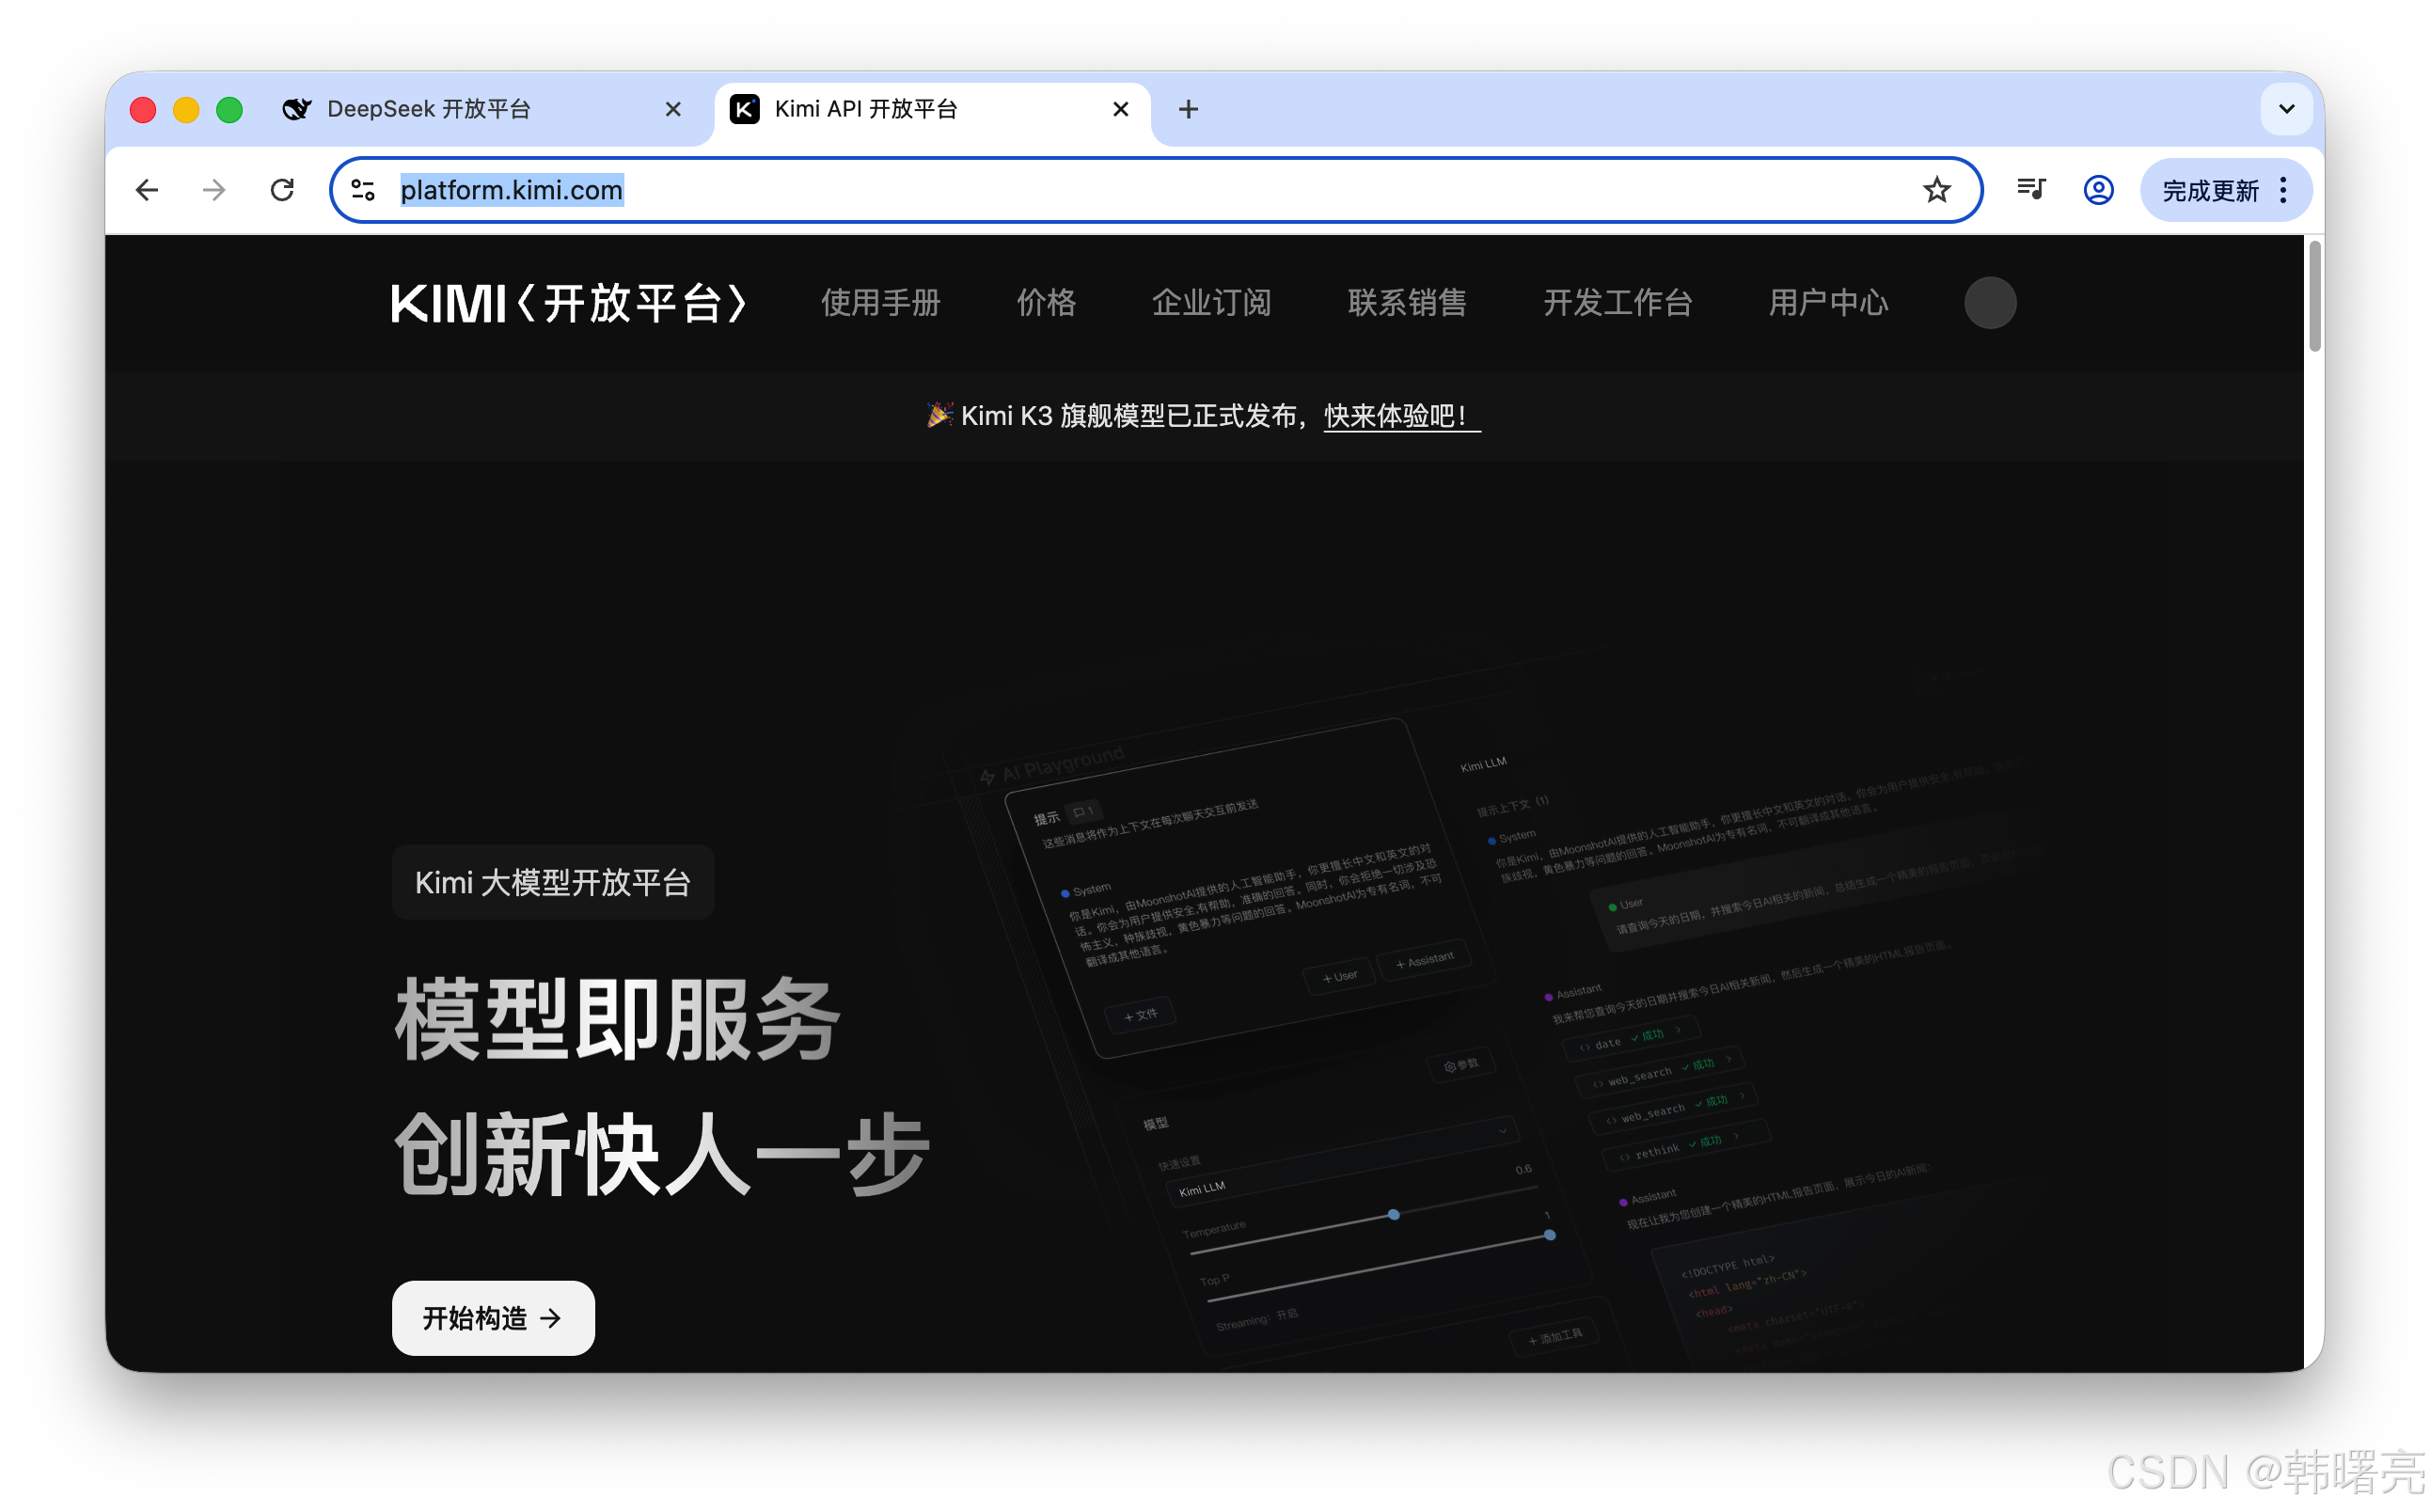Bookmark this page with star icon

[1936, 190]
